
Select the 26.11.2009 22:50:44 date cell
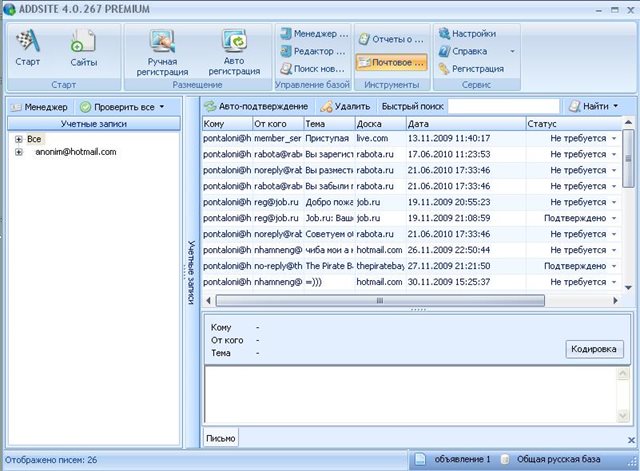point(466,250)
